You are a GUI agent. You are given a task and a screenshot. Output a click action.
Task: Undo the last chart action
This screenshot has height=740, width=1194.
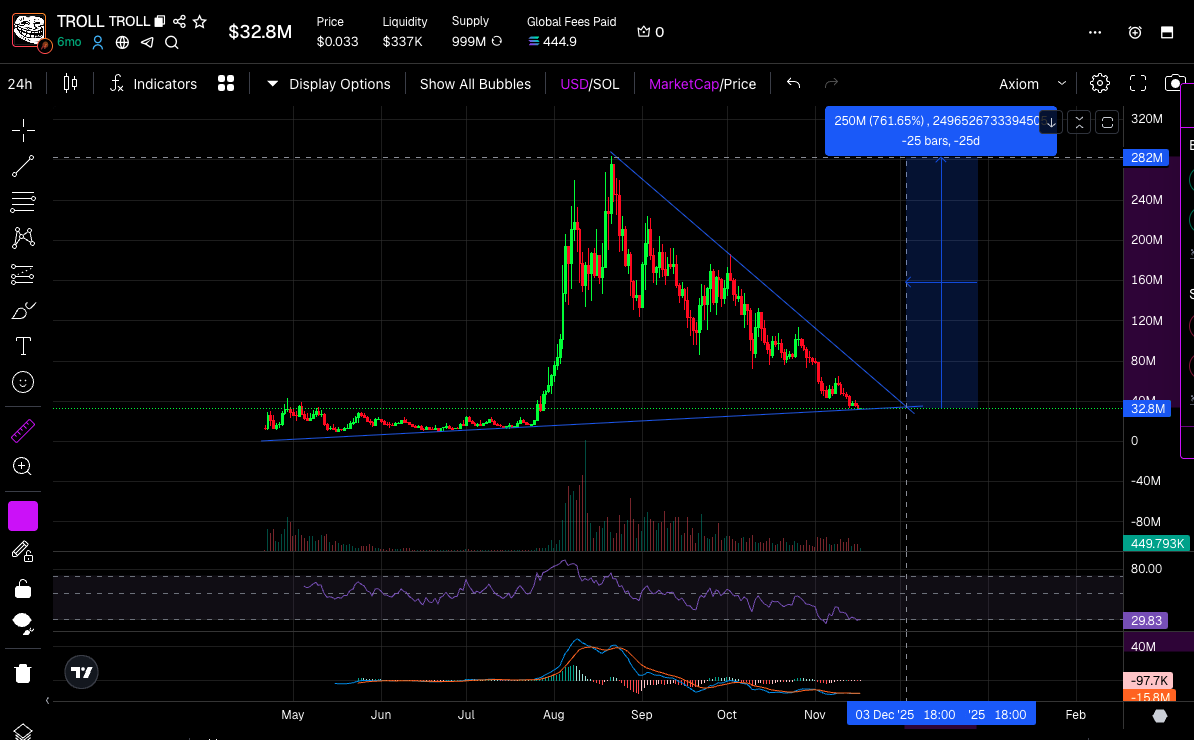793,83
